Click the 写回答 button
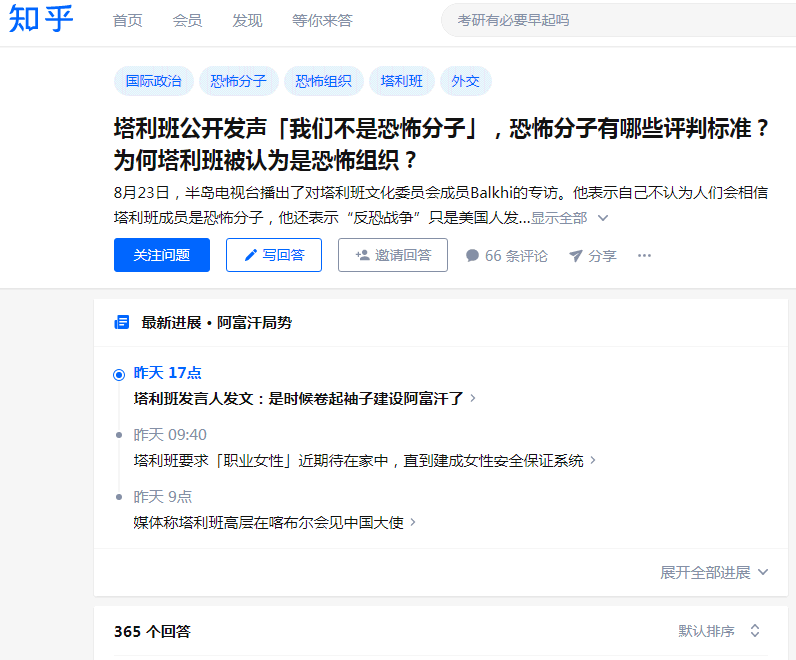Viewport: 796px width, 660px height. click(x=274, y=255)
